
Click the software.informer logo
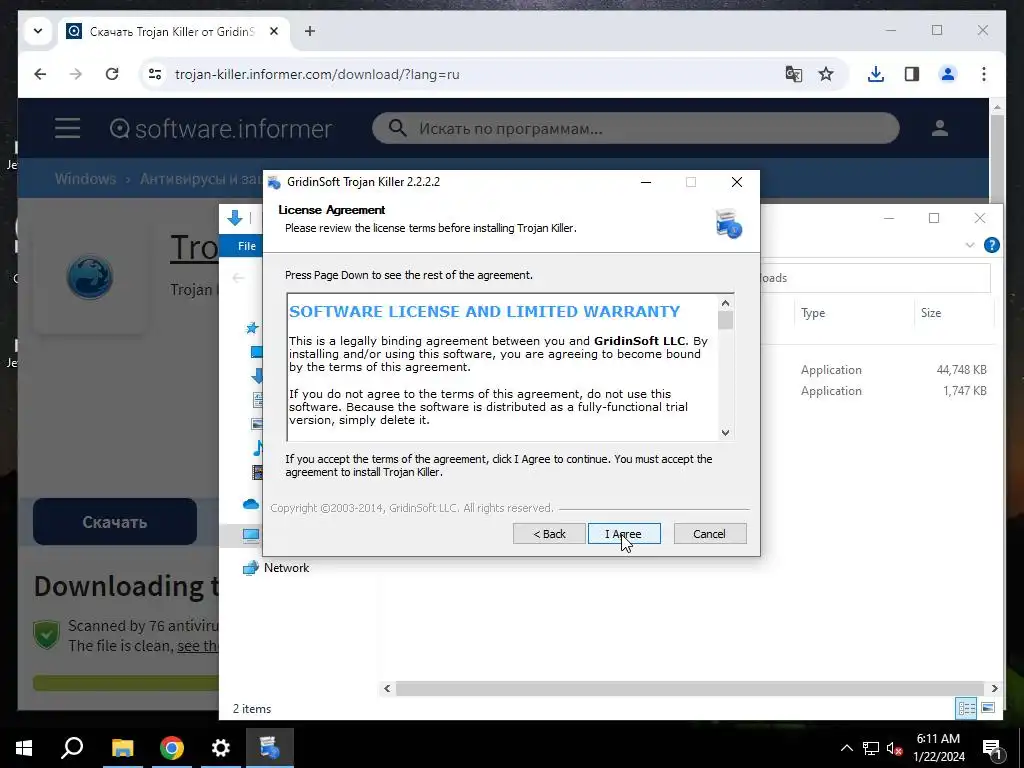pos(221,129)
